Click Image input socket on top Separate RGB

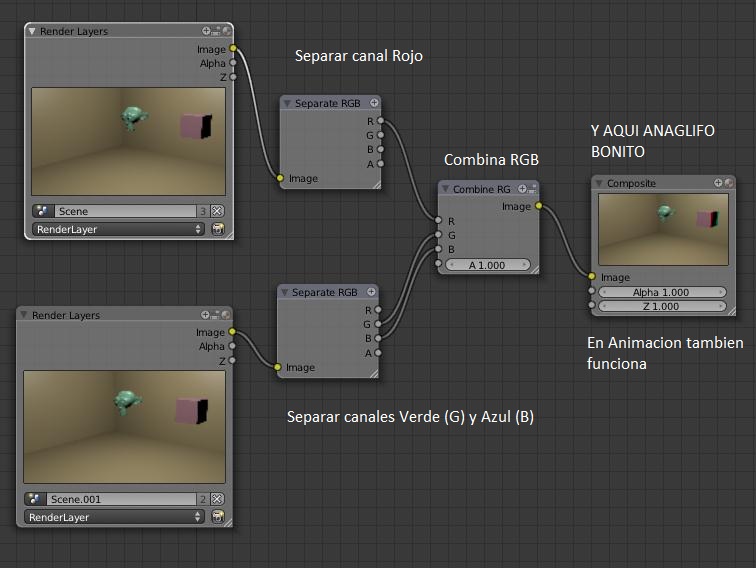pyautogui.click(x=280, y=178)
